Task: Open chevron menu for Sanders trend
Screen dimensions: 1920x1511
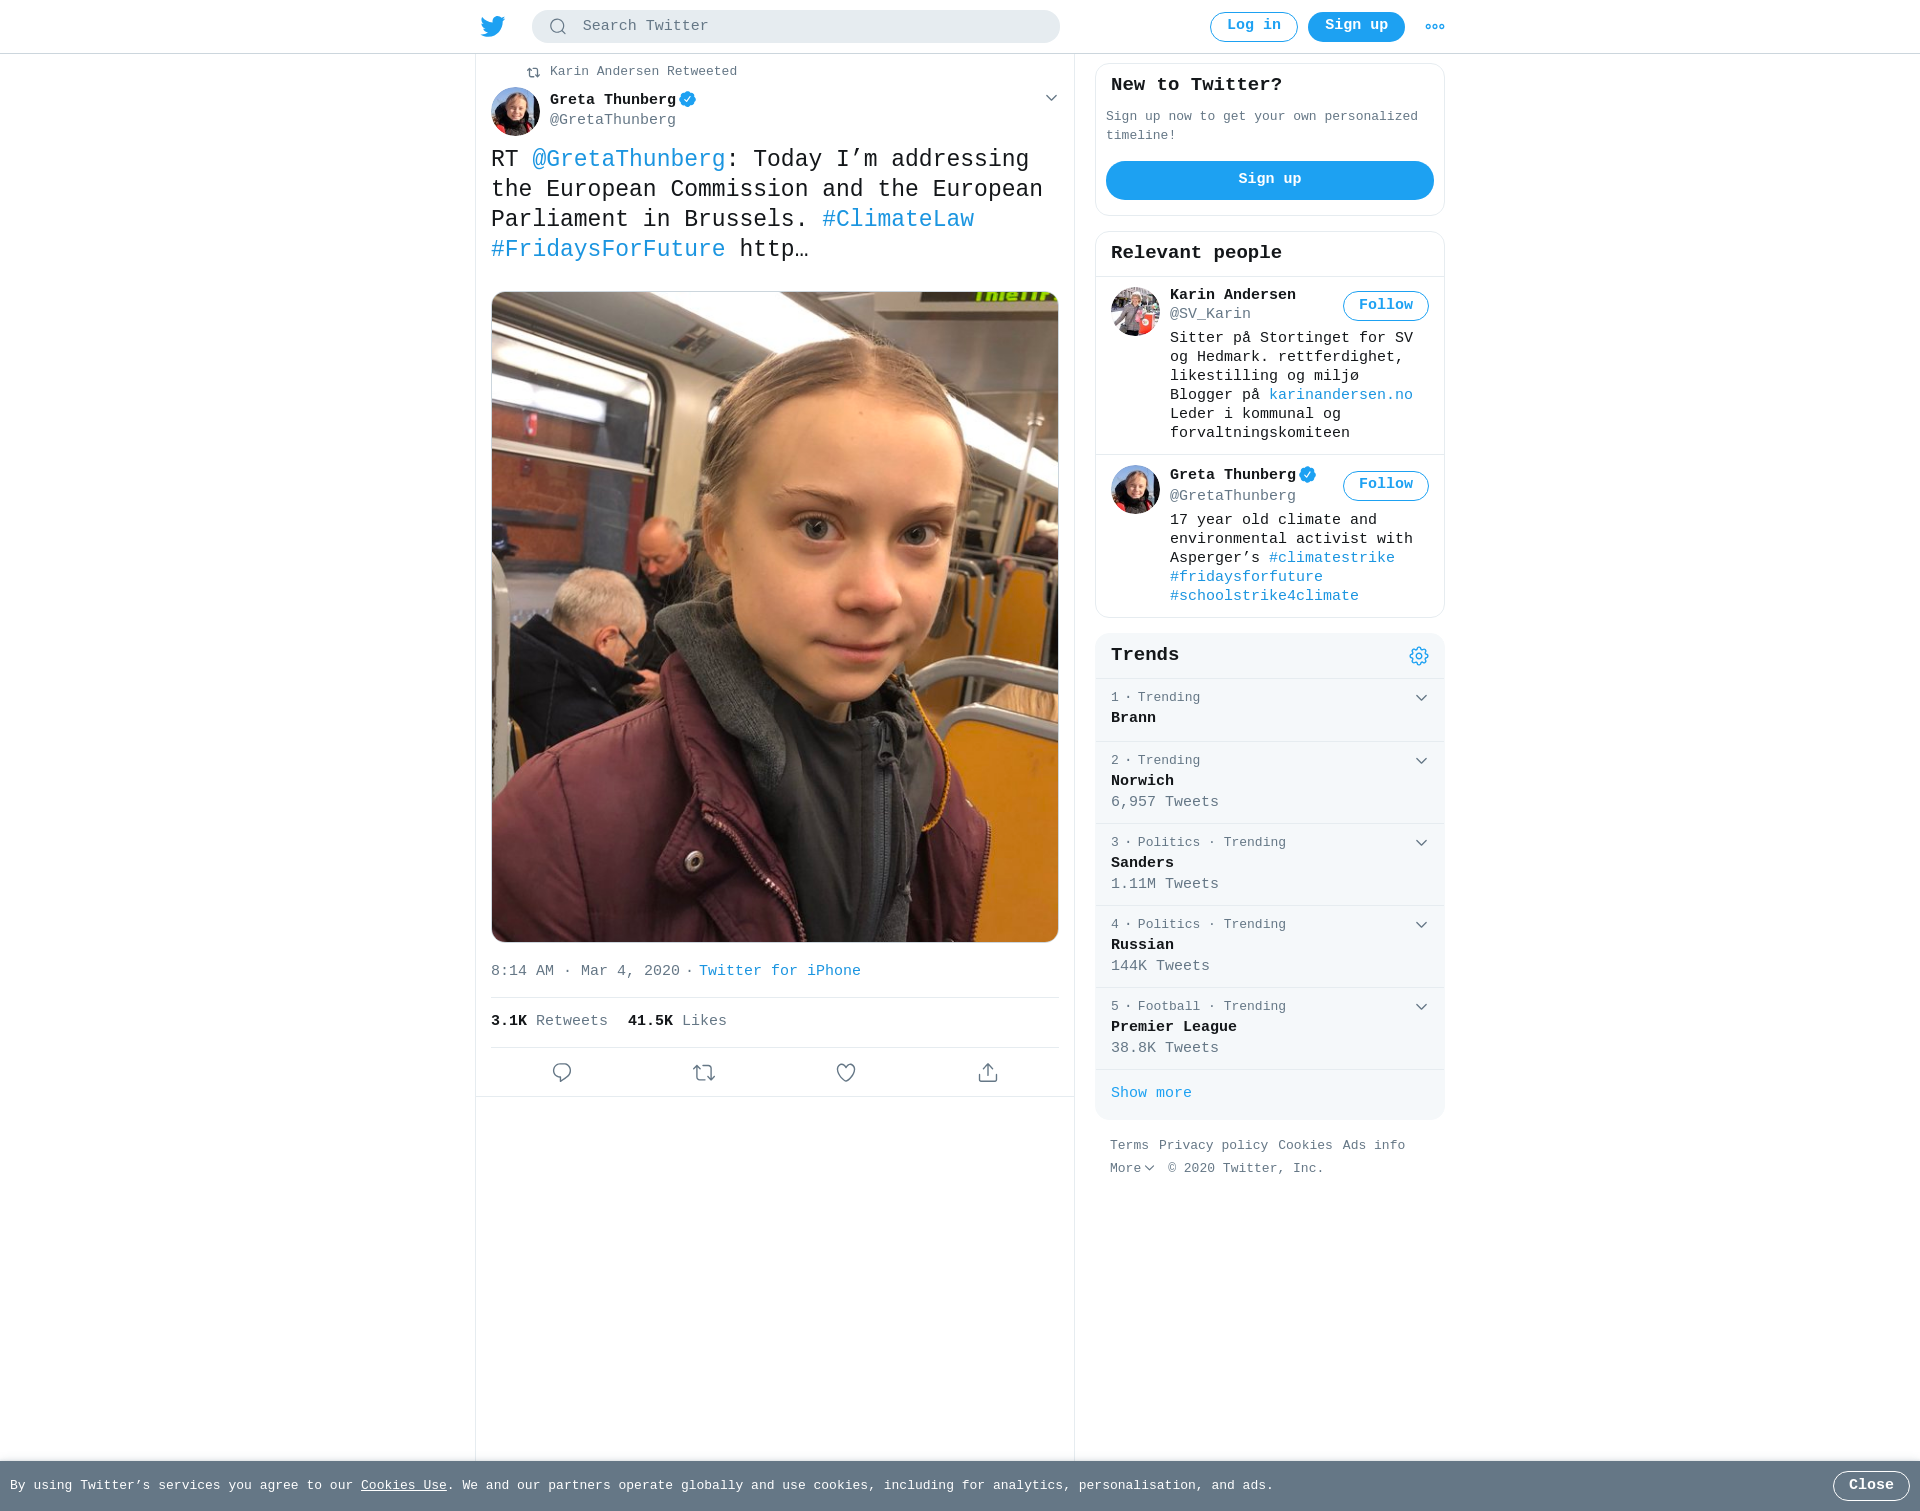Action: (x=1421, y=843)
